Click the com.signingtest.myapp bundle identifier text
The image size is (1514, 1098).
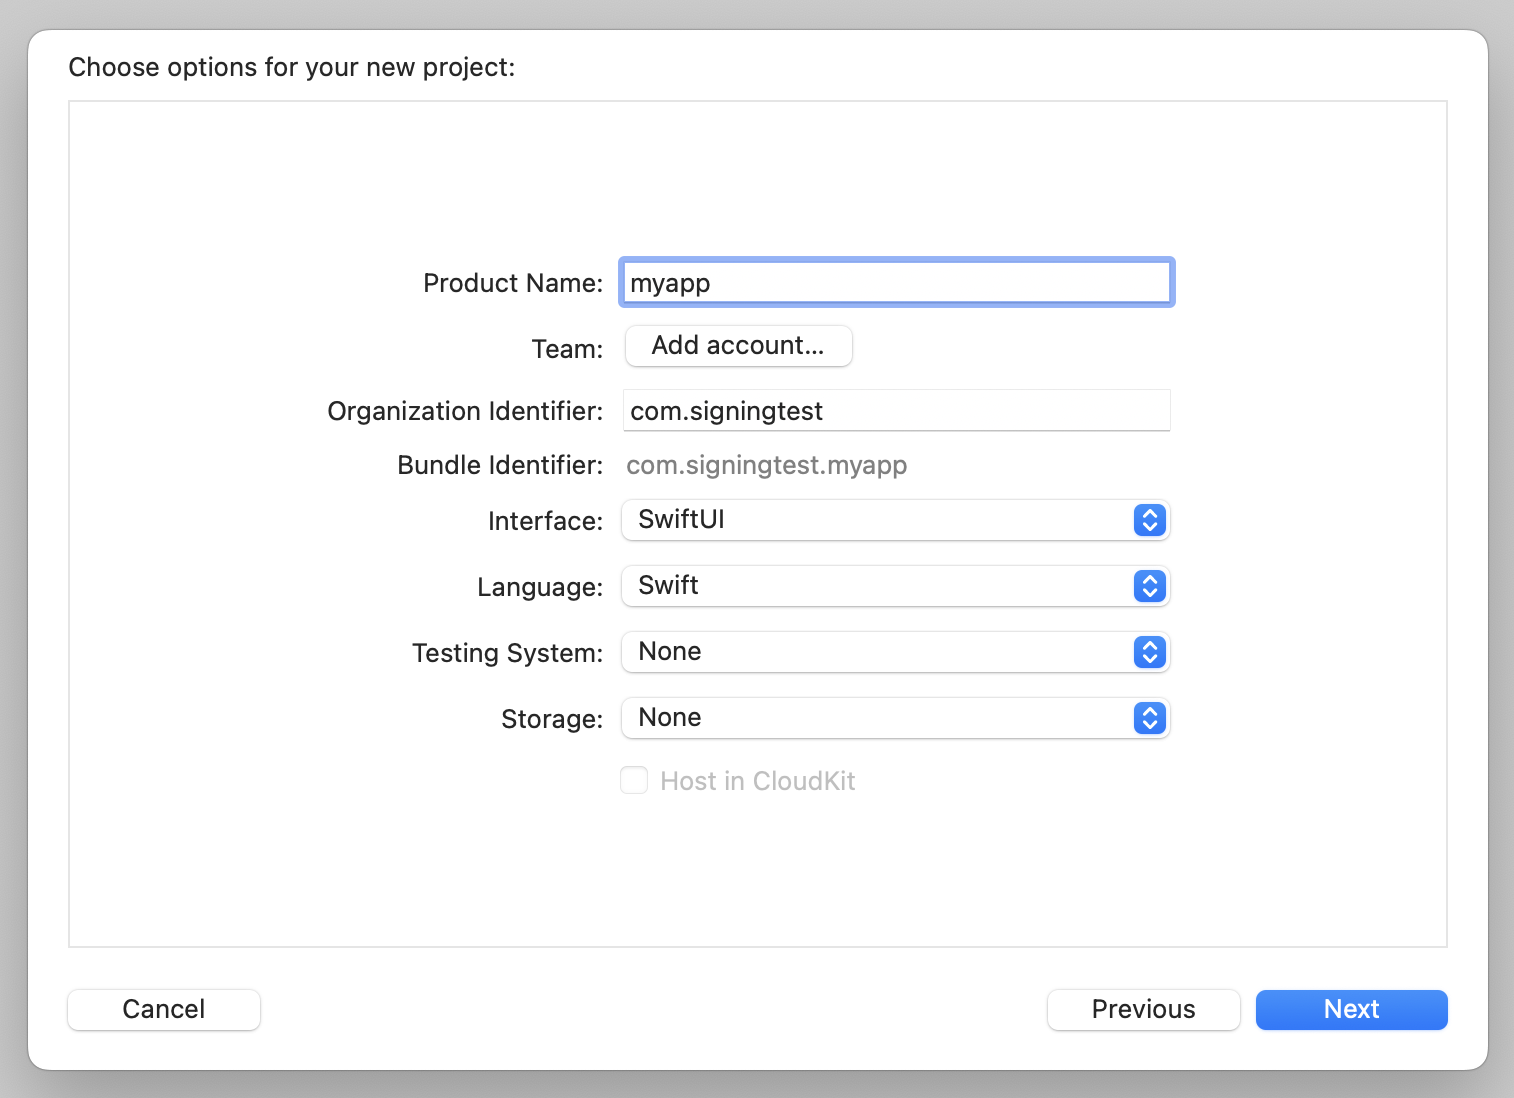pyautogui.click(x=766, y=465)
